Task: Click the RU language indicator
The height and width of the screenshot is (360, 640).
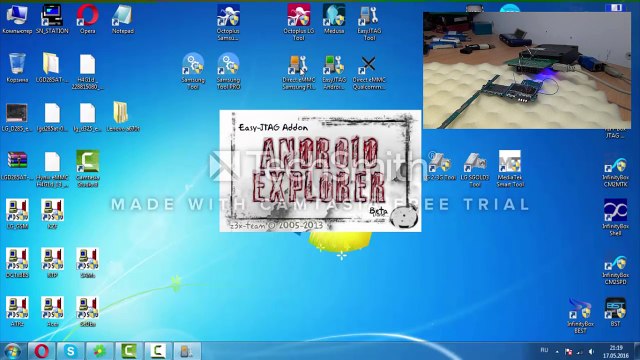Action: click(544, 350)
